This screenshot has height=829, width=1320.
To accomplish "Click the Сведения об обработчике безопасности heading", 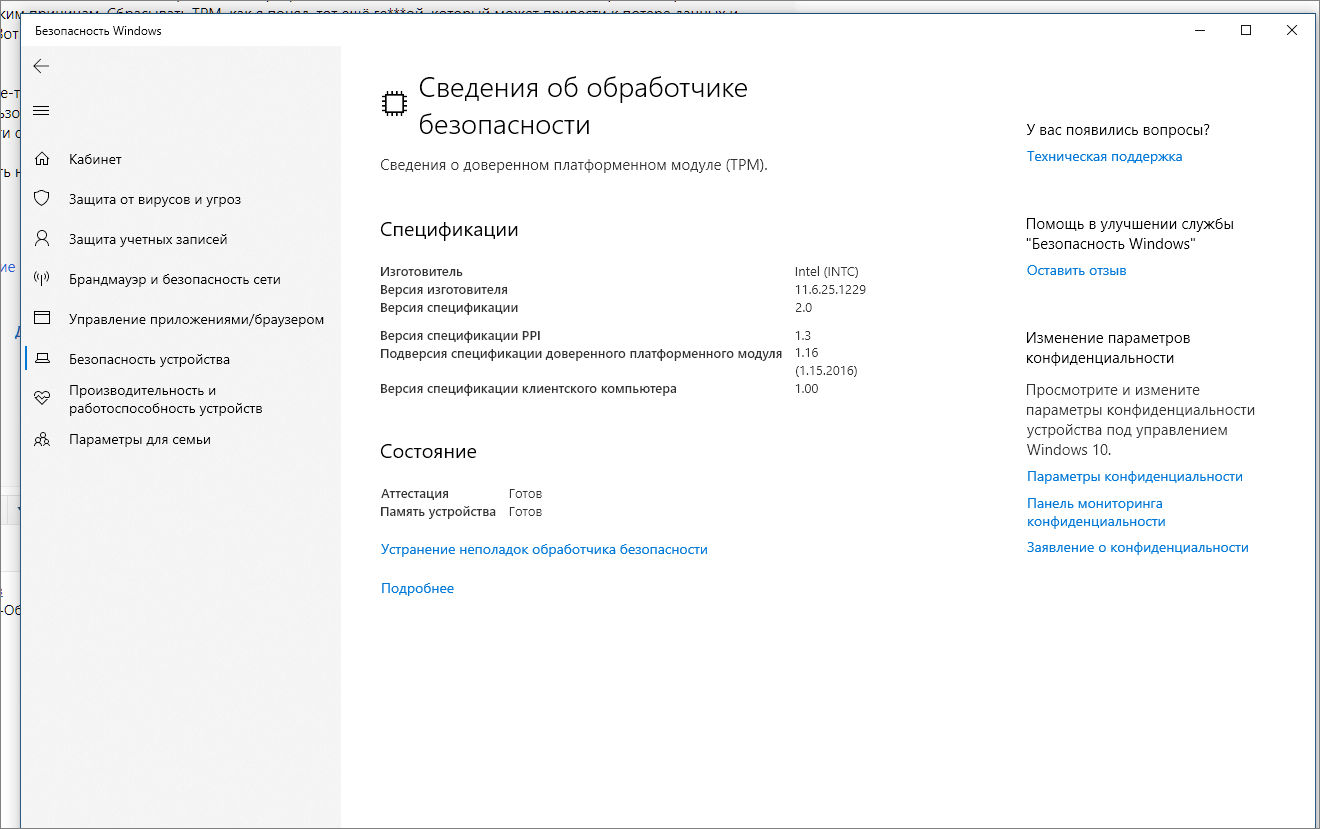I will point(583,106).
